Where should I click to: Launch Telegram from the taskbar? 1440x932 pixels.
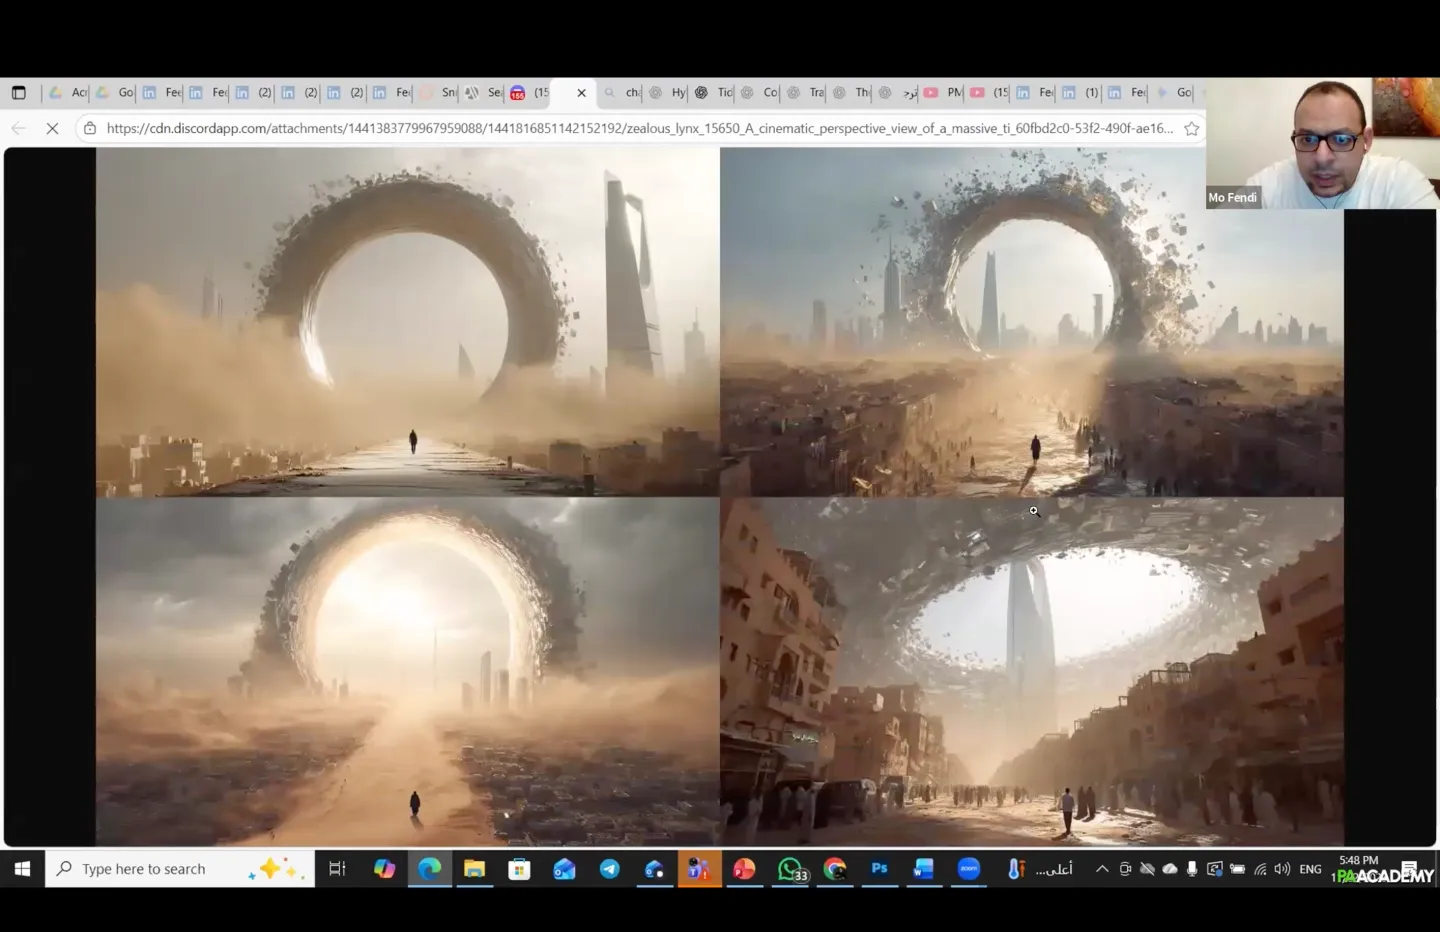[x=609, y=869]
